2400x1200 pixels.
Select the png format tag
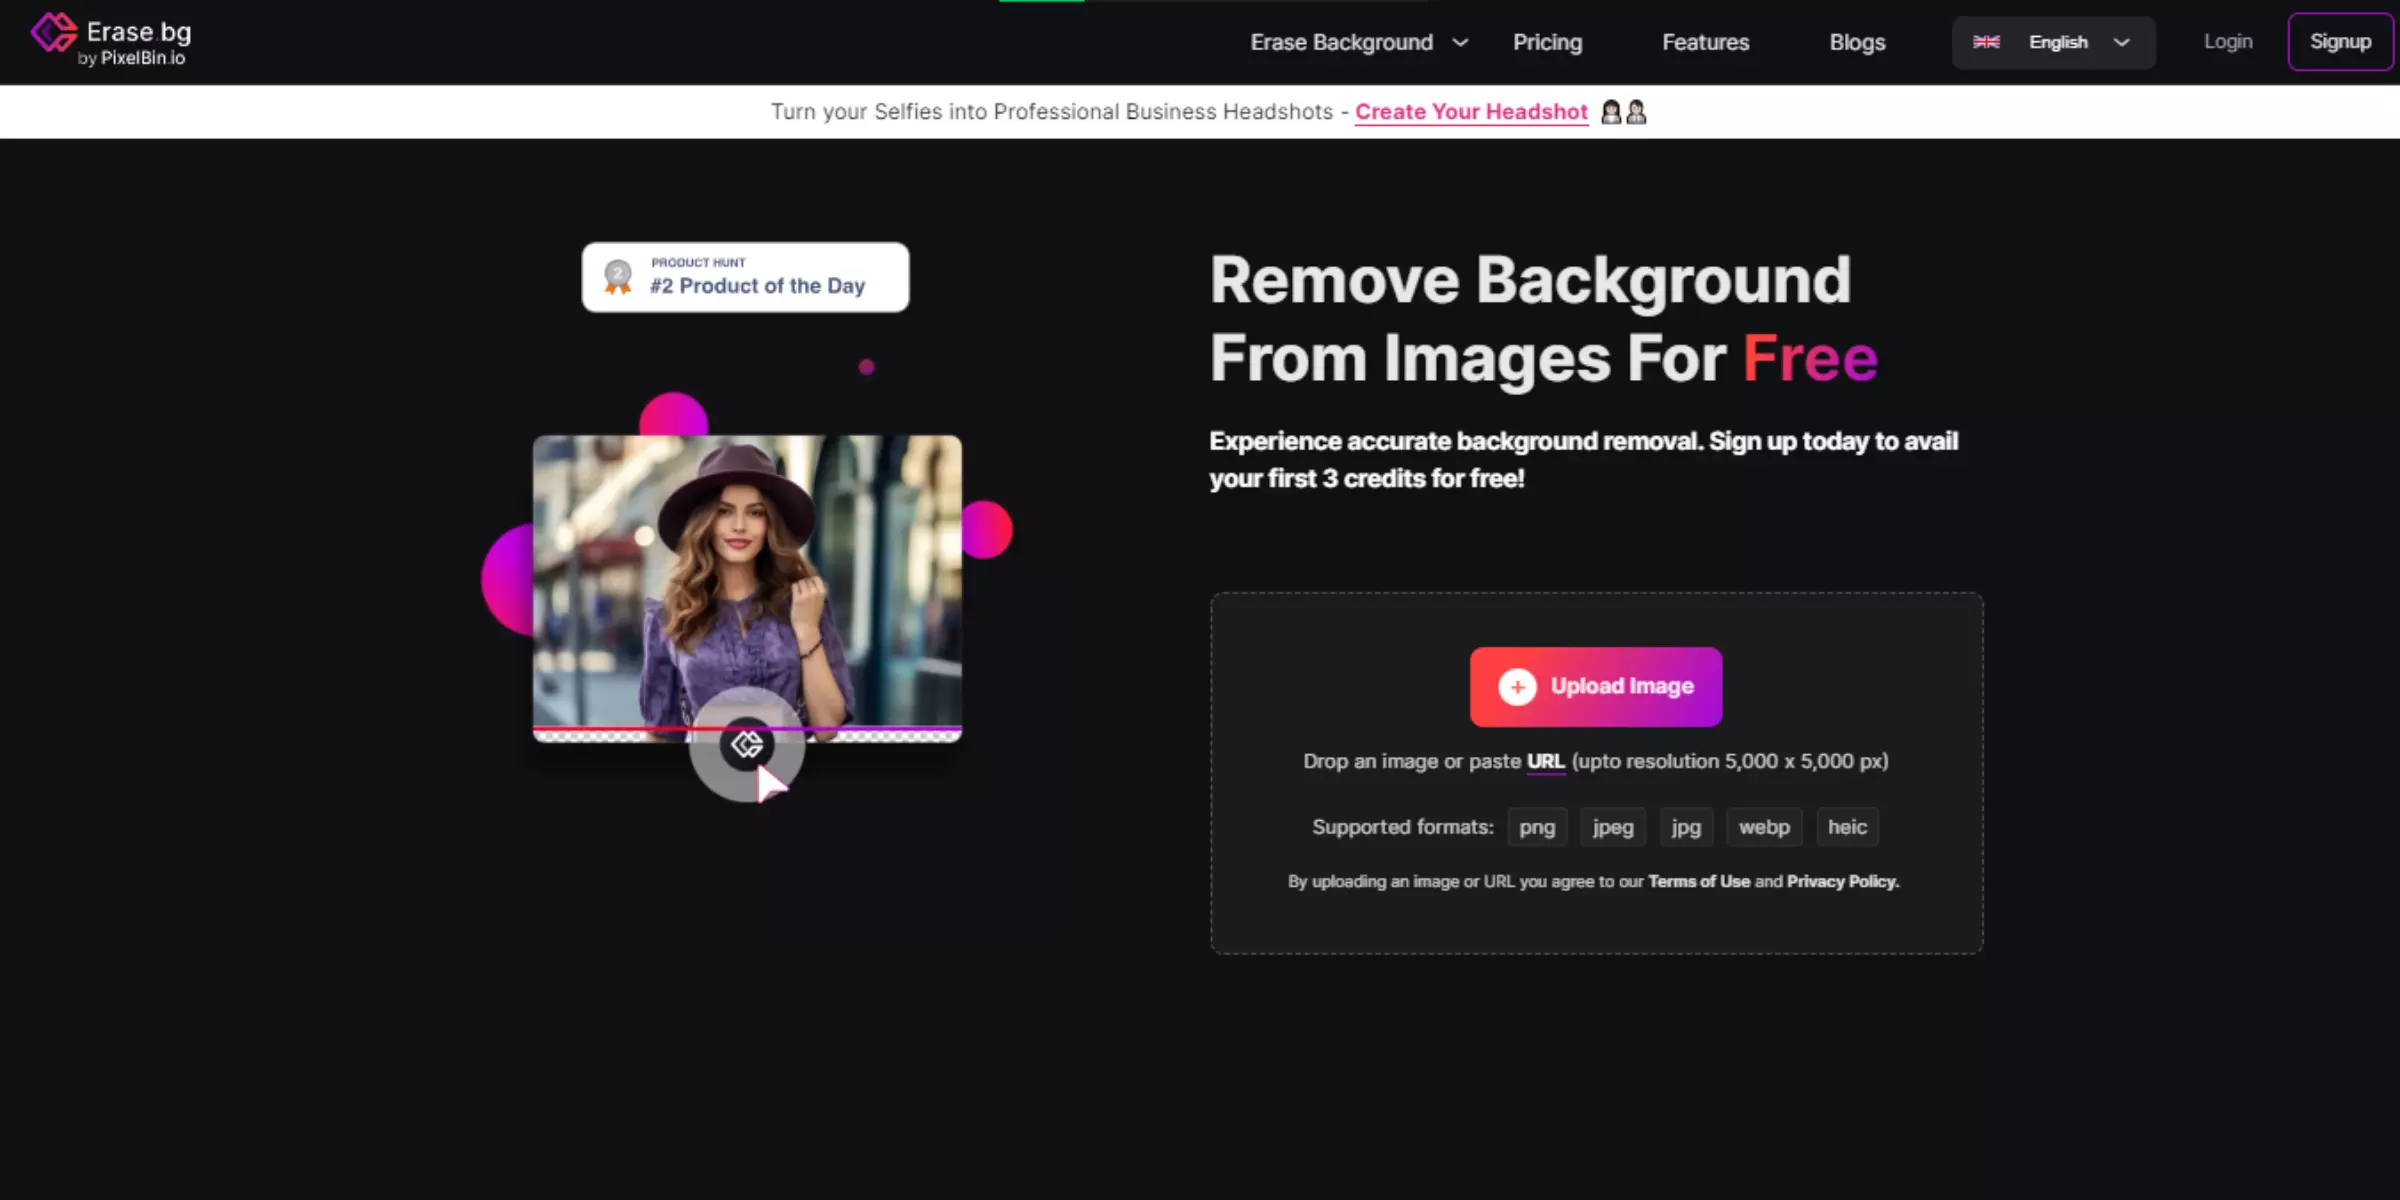point(1537,827)
